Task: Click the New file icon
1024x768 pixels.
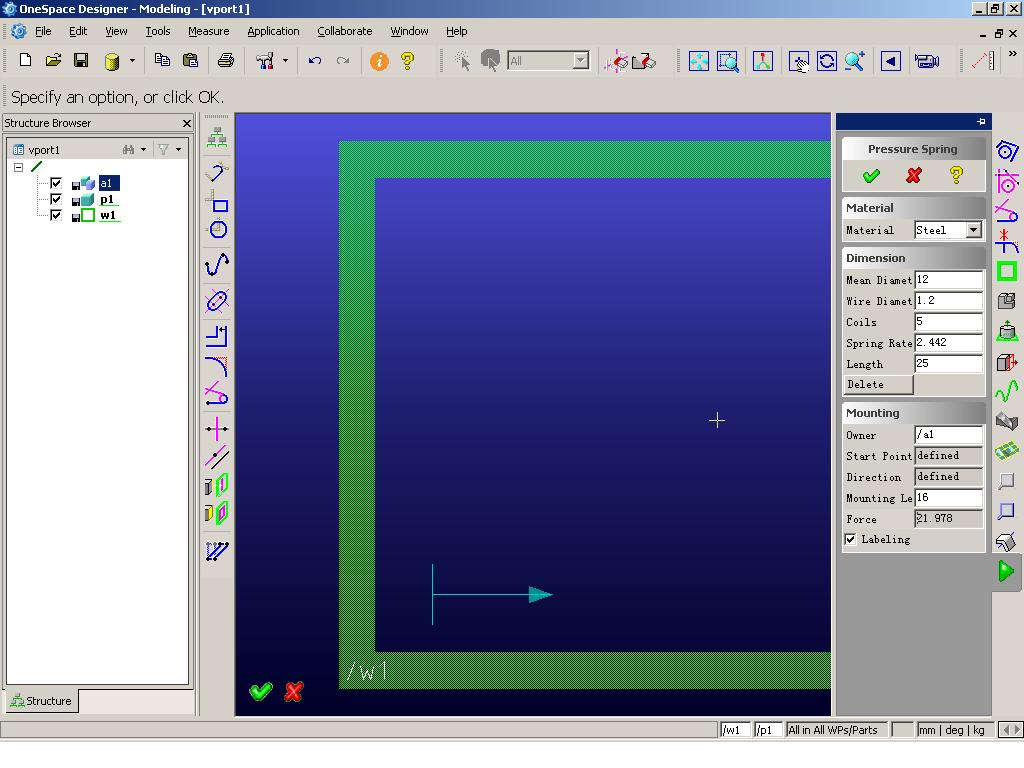Action: point(25,61)
